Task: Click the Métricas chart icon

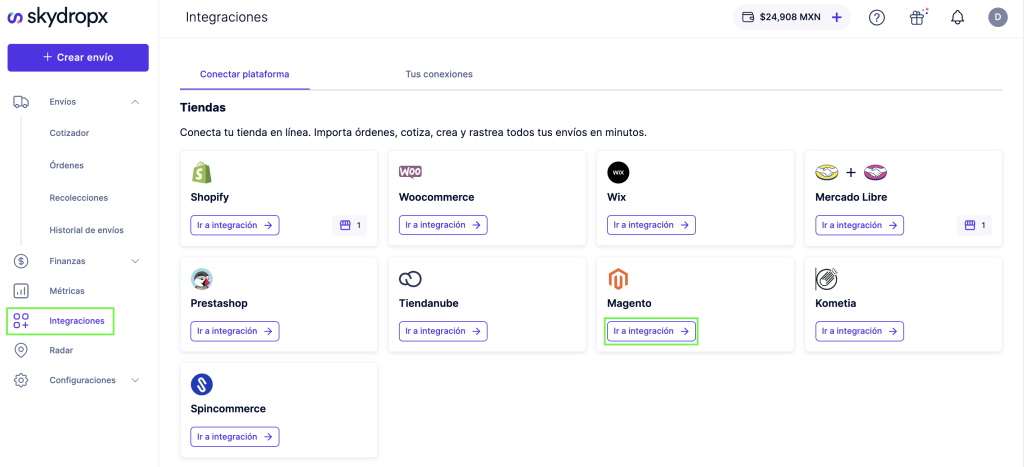Action: (x=21, y=291)
